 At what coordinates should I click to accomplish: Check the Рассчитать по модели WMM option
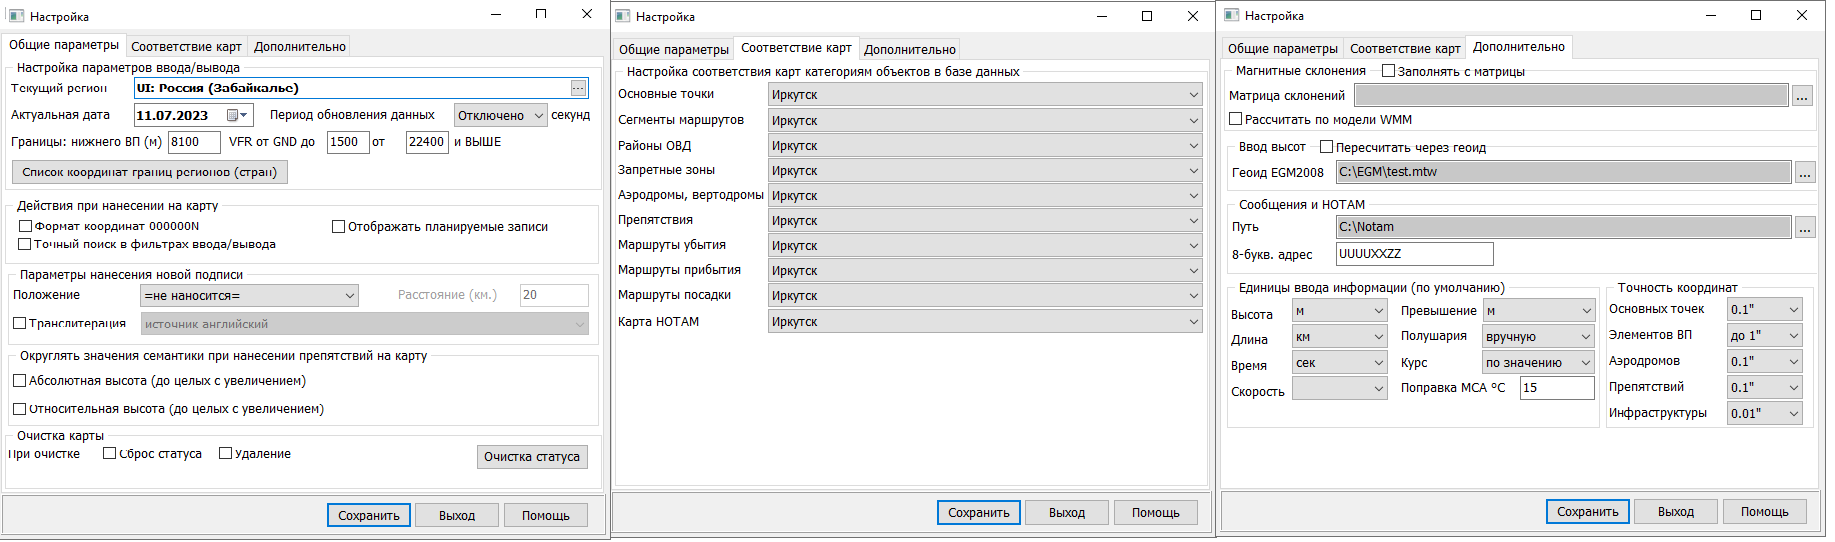1236,119
